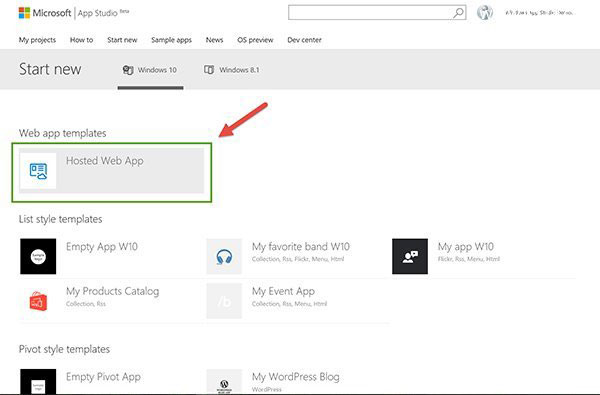Open My projects menu
The image size is (600, 395).
[x=37, y=40]
